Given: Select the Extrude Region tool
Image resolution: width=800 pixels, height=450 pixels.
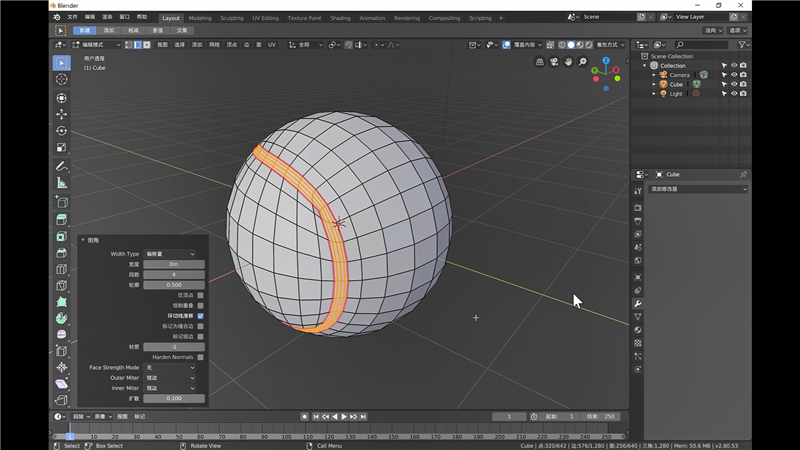Looking at the screenshot, I should 62,219.
